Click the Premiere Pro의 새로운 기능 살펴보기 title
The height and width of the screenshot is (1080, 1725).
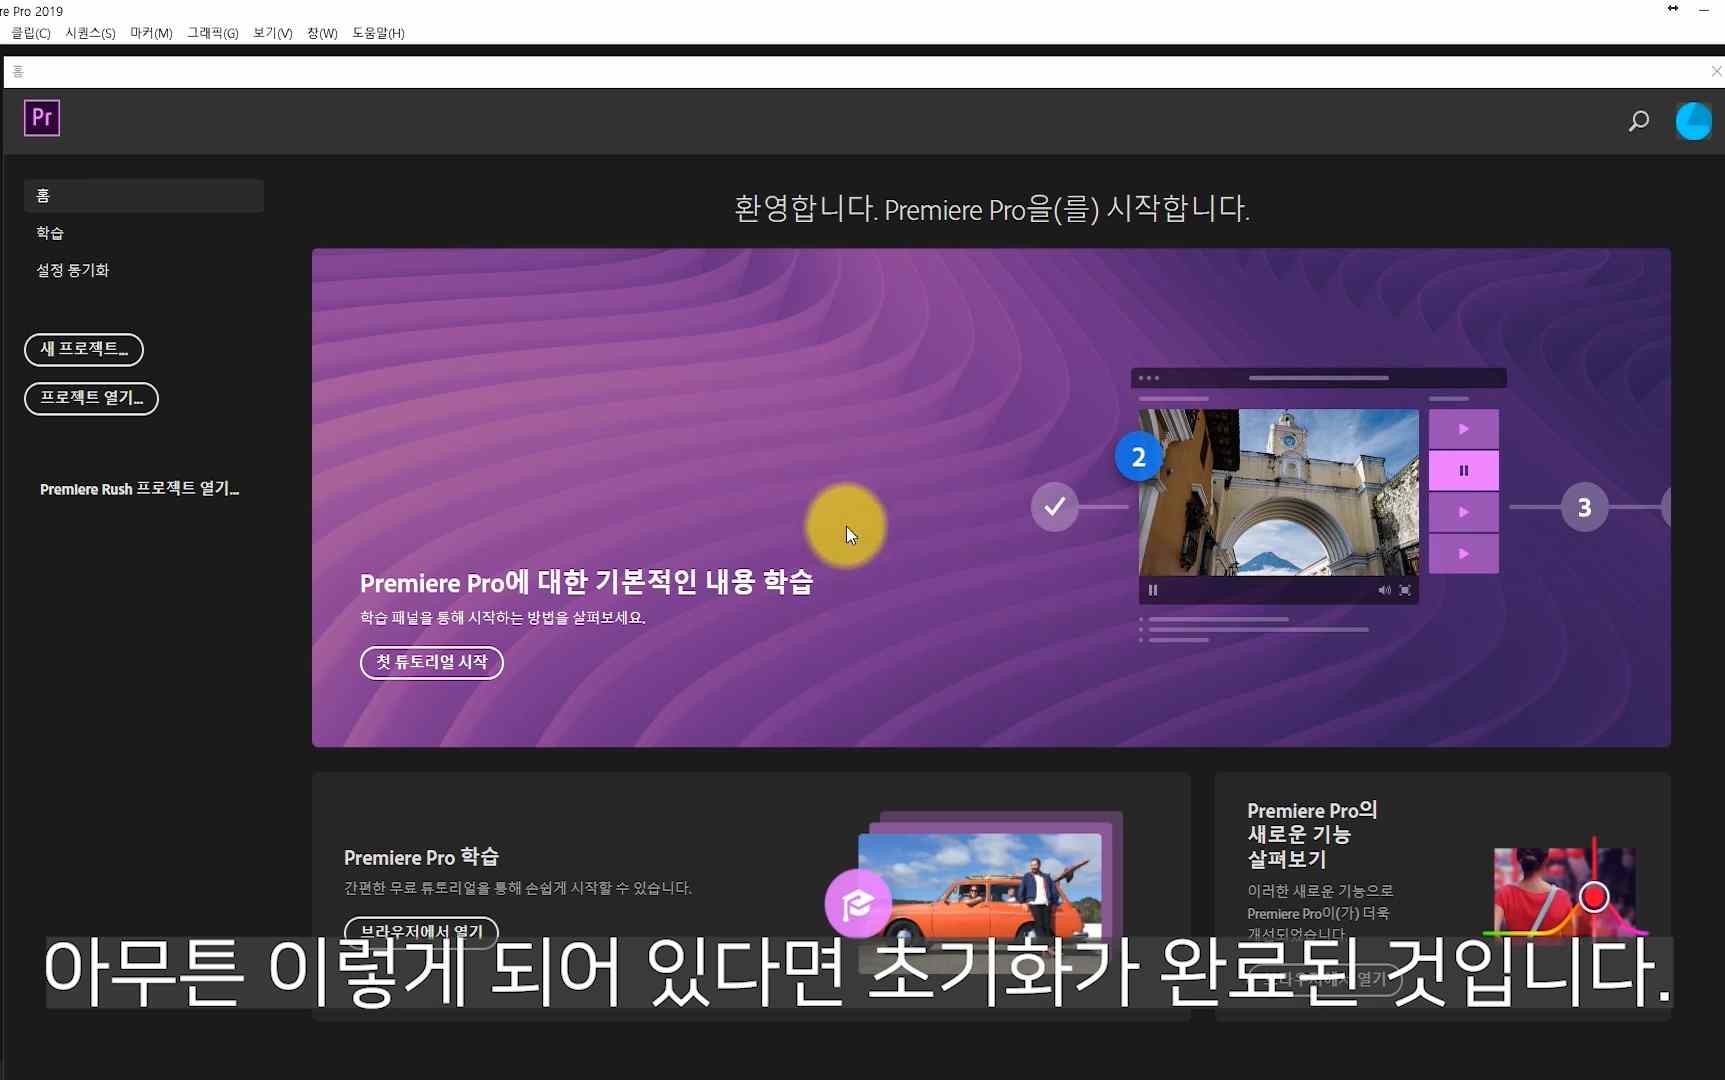1312,834
